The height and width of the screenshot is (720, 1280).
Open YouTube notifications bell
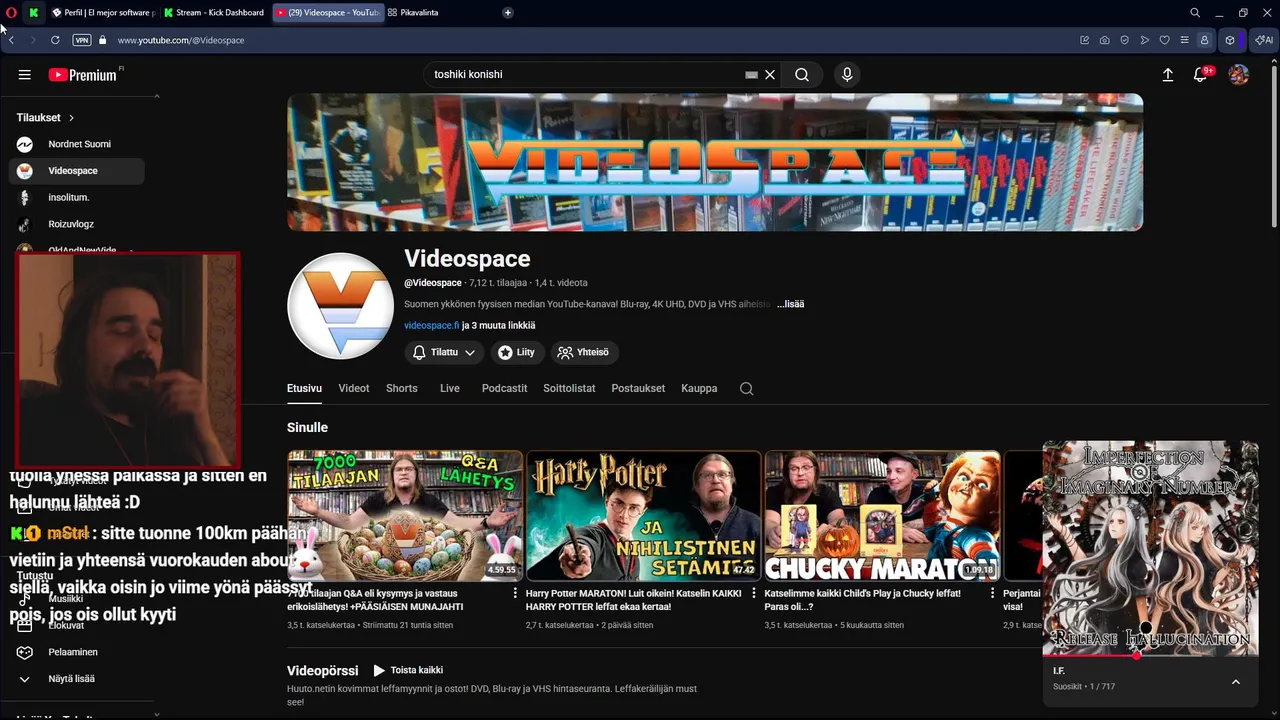click(1201, 75)
